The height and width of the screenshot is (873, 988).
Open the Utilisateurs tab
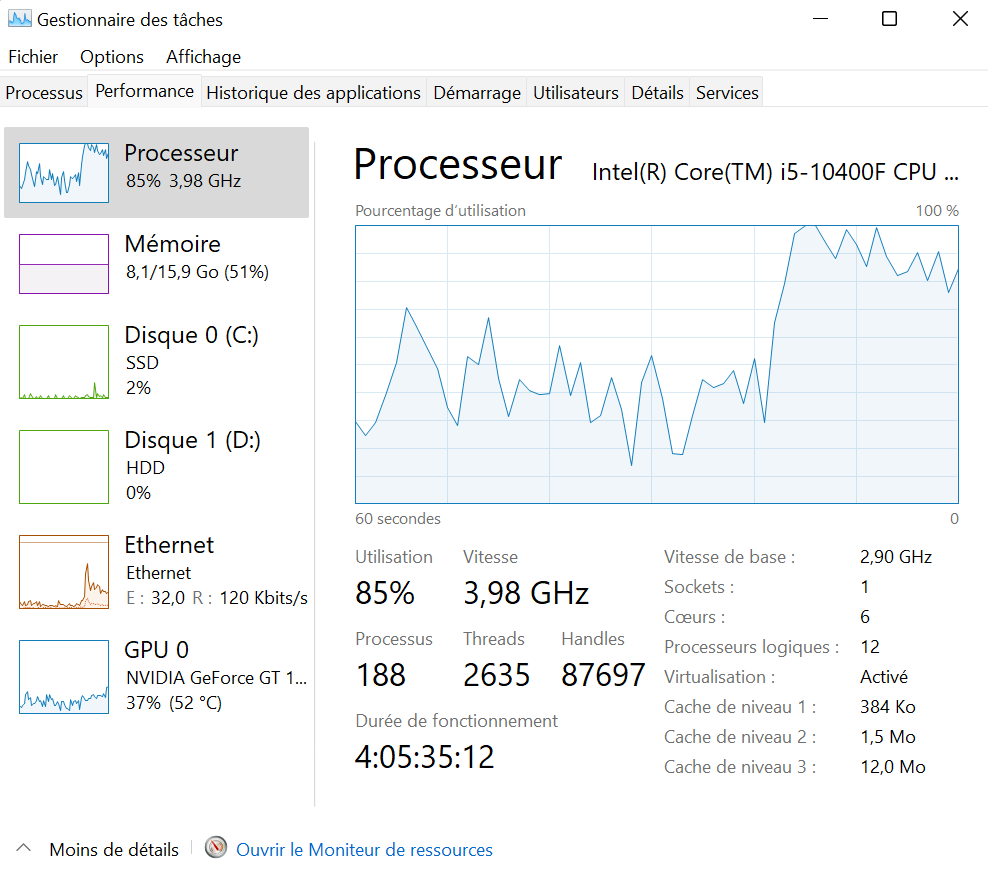(x=576, y=93)
